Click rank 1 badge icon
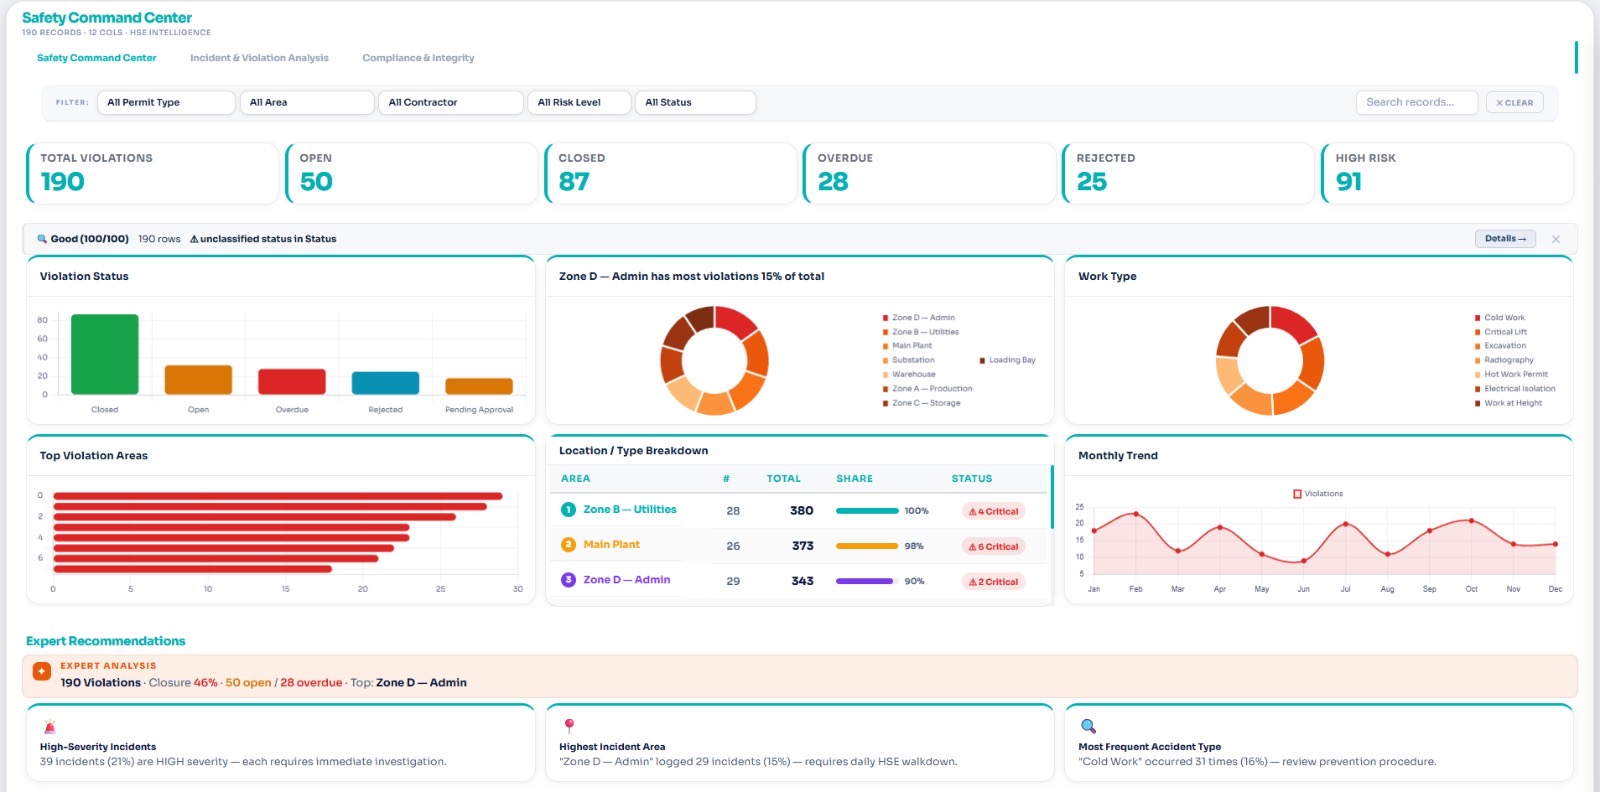Viewport: 1600px width, 792px height. coord(568,510)
